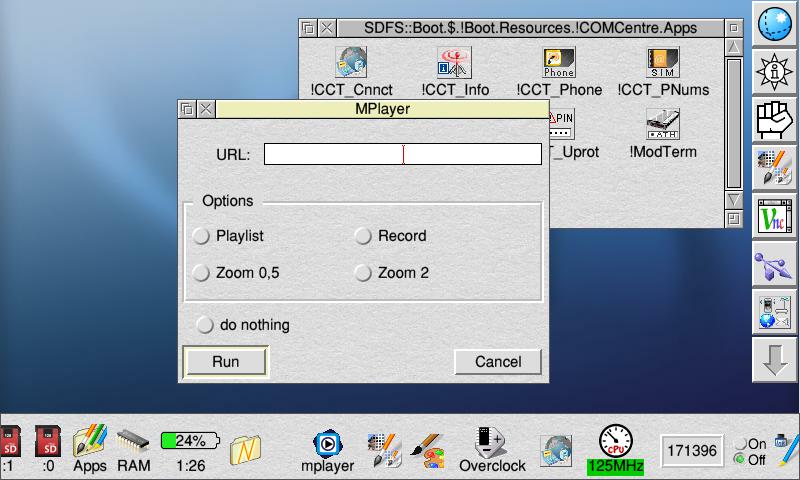Select the Playlist option
The height and width of the screenshot is (480, 800).
point(202,236)
